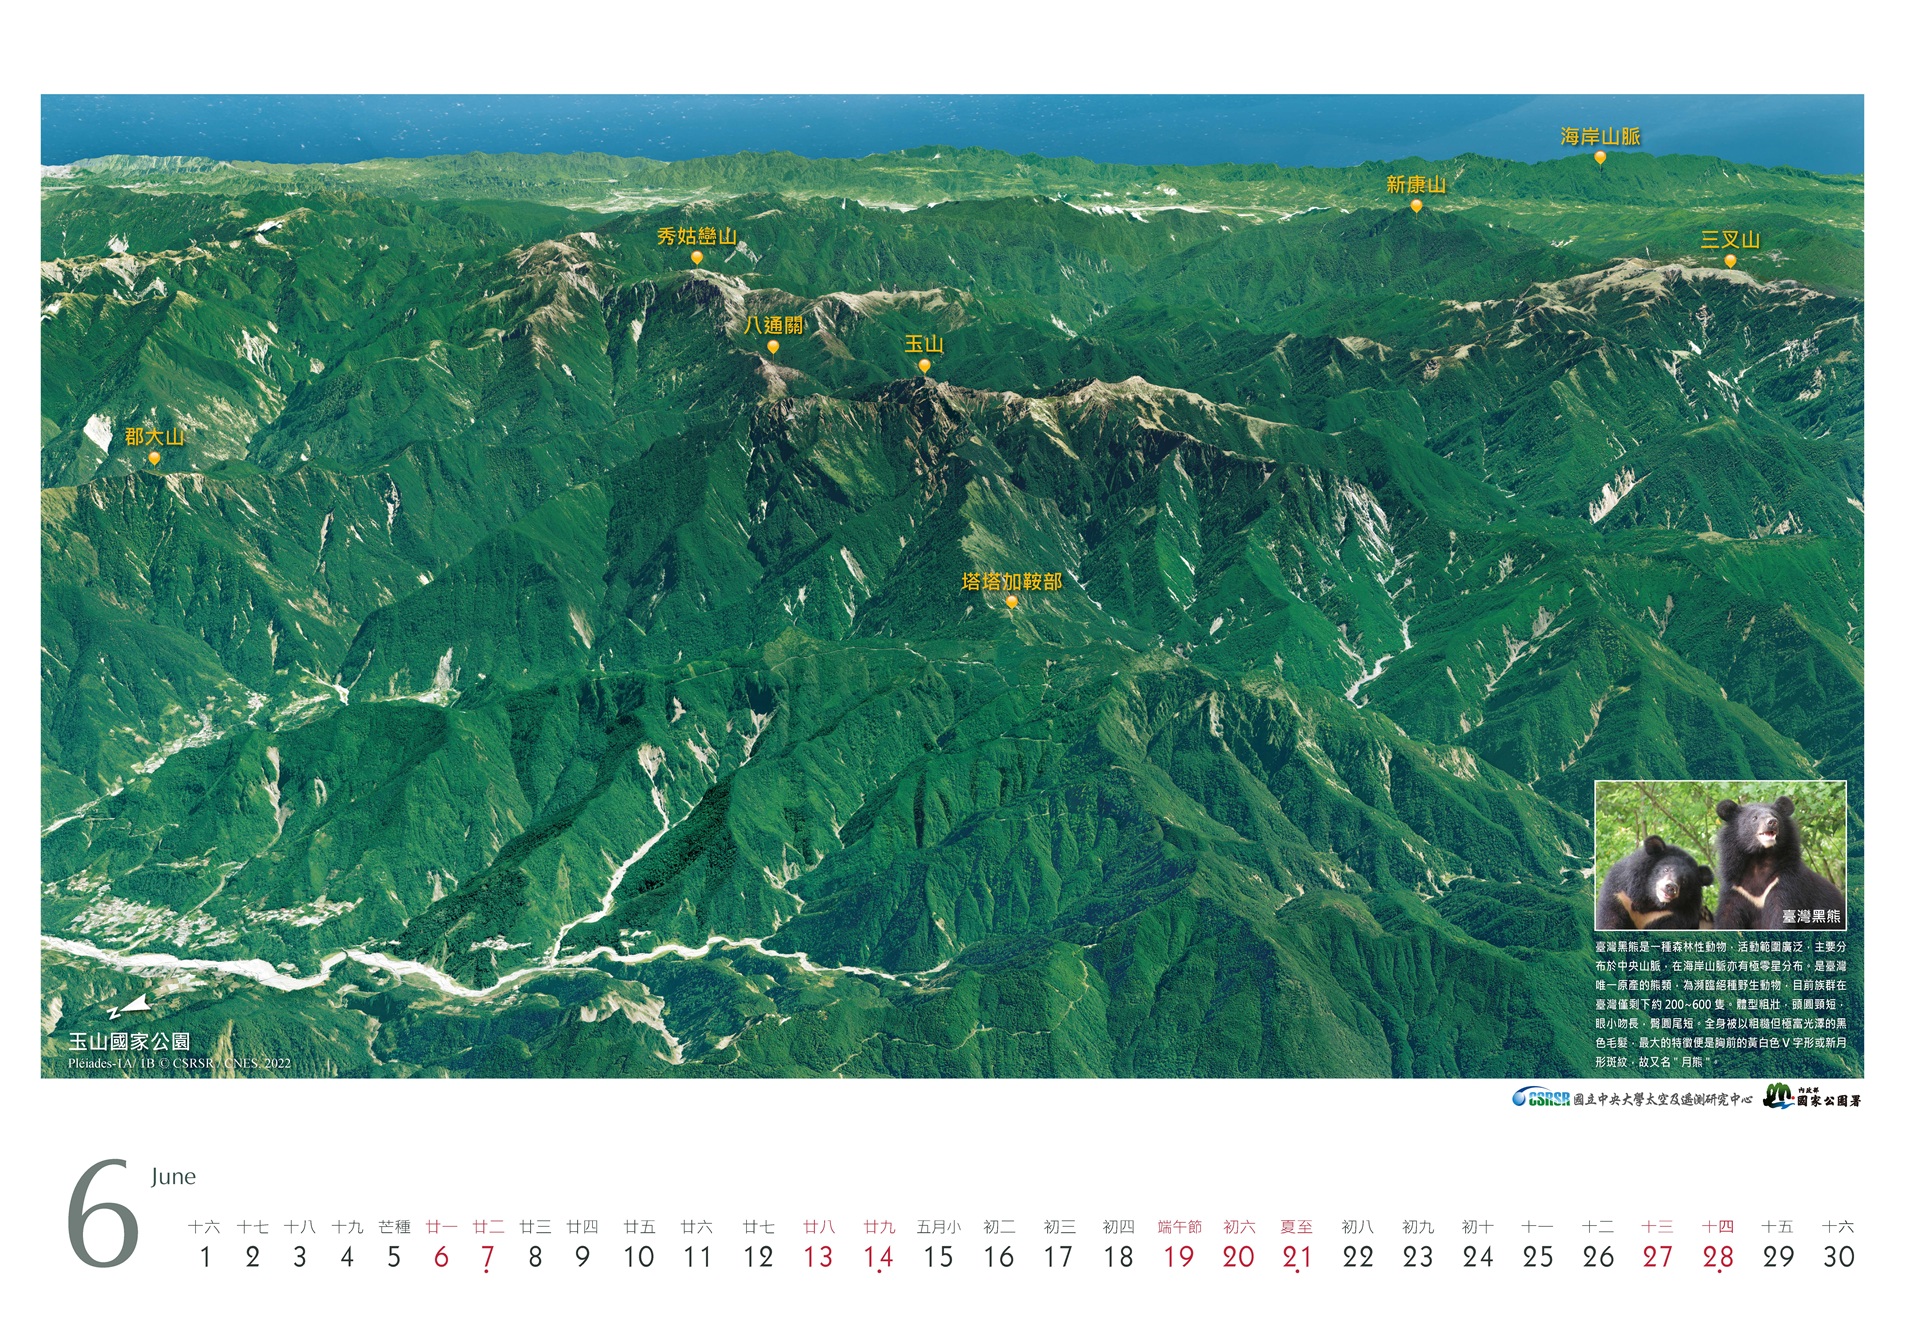Select date 30 on the calendar
This screenshot has height=1326, width=1905.
(1838, 1256)
